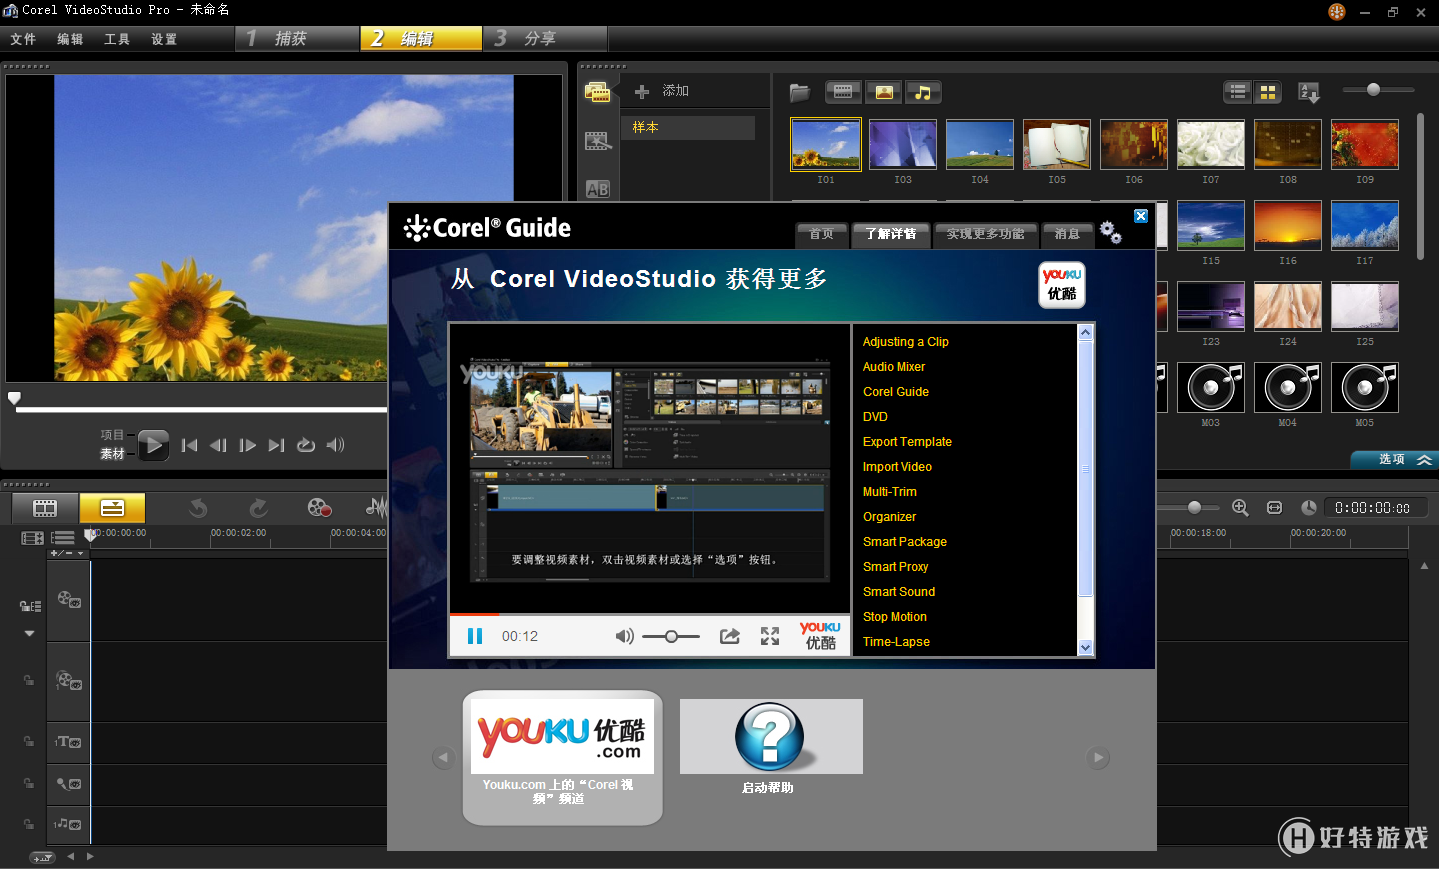Open the Media library panel icon
The width and height of the screenshot is (1439, 869).
click(597, 92)
